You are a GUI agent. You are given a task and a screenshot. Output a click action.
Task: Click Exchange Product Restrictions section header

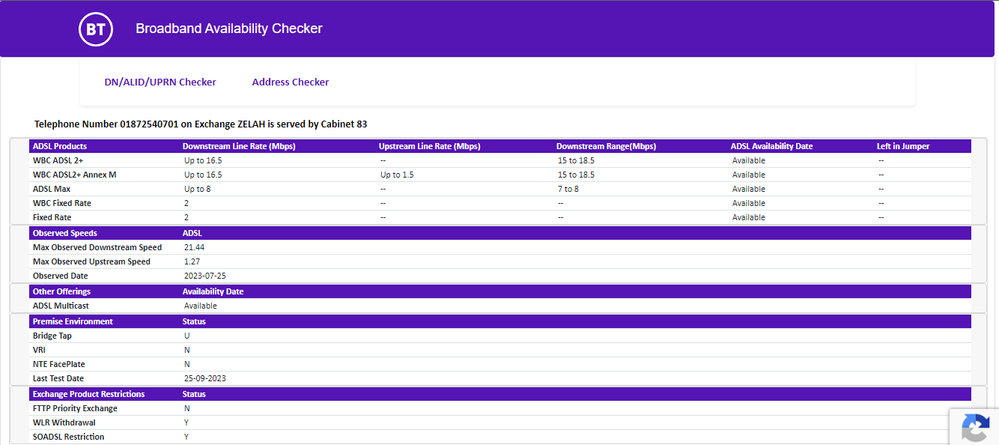click(89, 394)
